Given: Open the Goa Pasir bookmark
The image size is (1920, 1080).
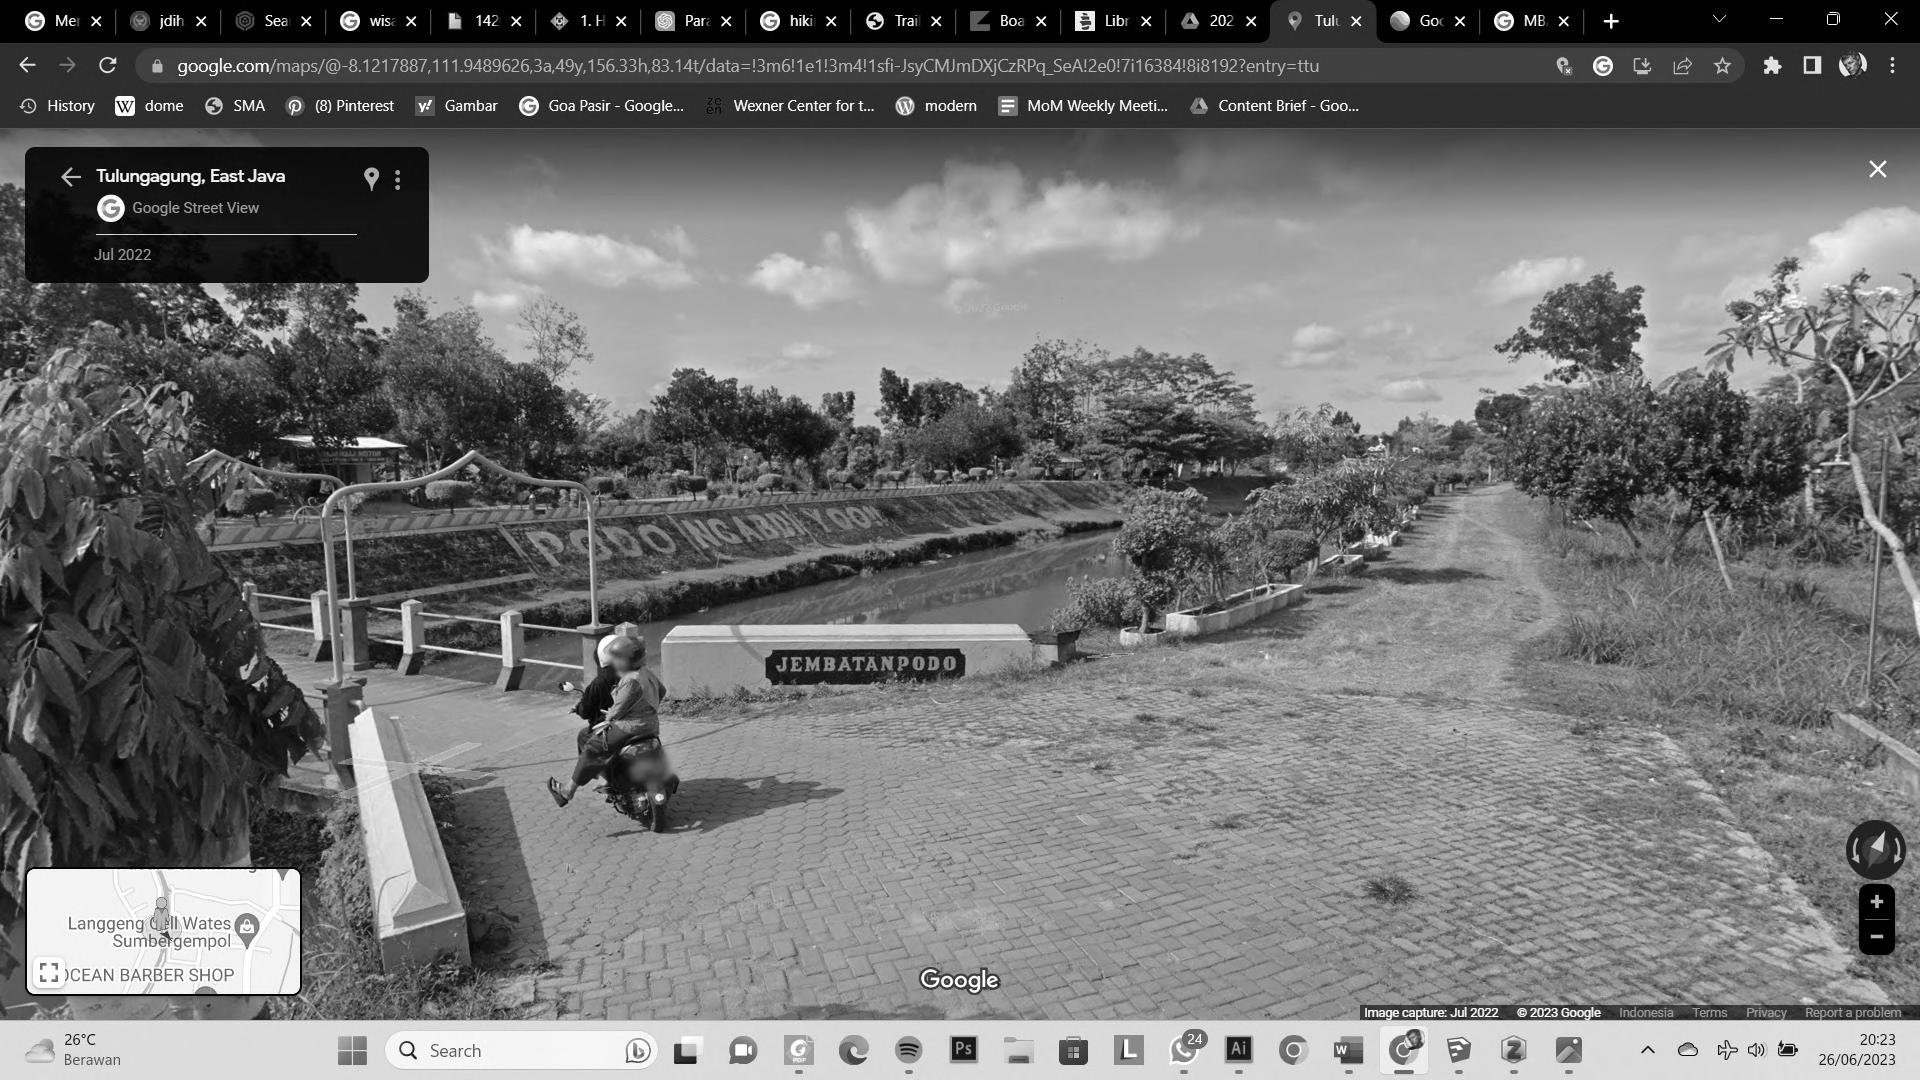Looking at the screenshot, I should (x=602, y=106).
